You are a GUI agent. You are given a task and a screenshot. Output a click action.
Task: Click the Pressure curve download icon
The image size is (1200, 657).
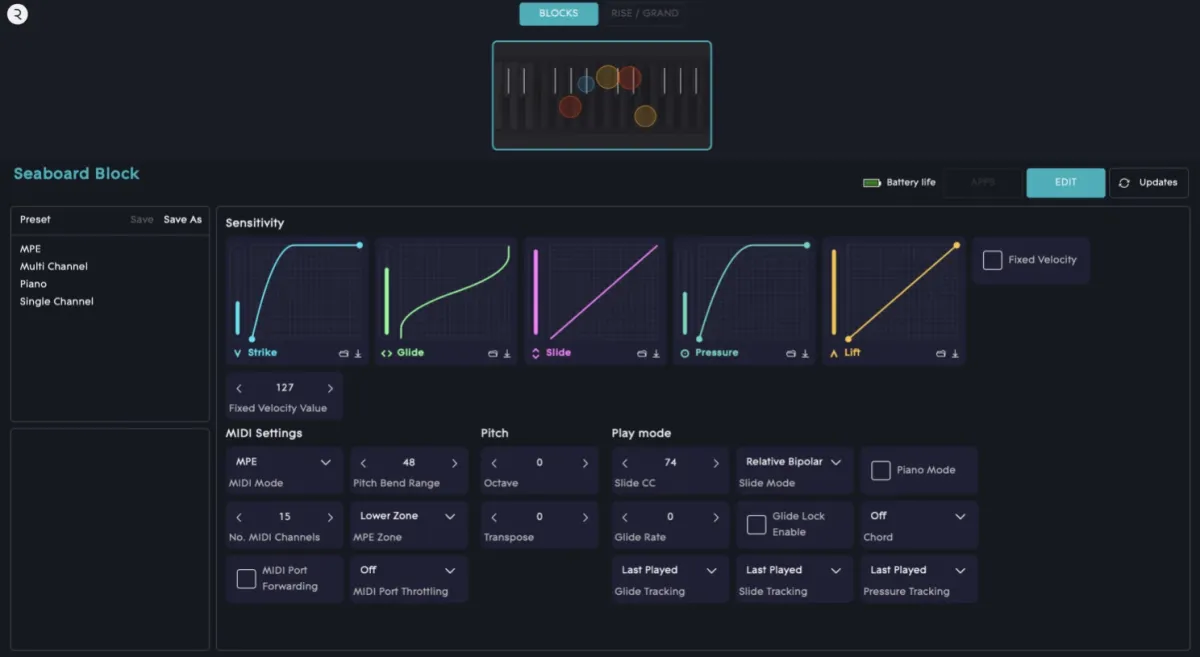coord(805,353)
